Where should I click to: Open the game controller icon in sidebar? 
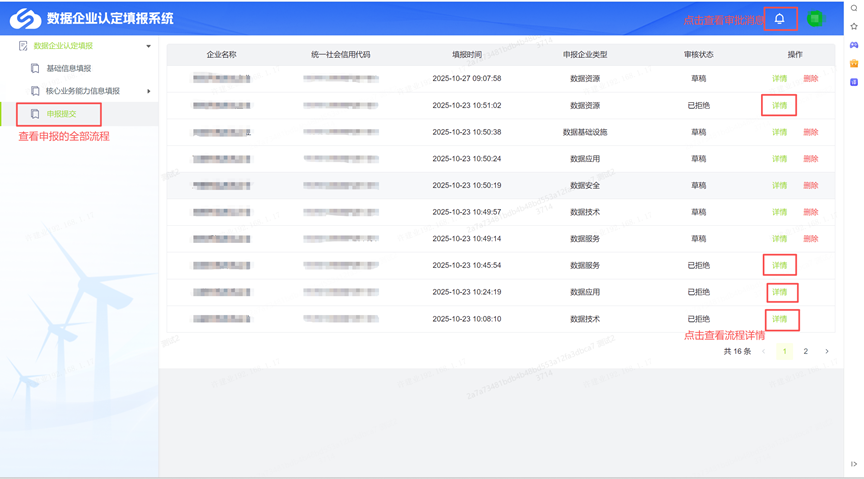pos(854,45)
